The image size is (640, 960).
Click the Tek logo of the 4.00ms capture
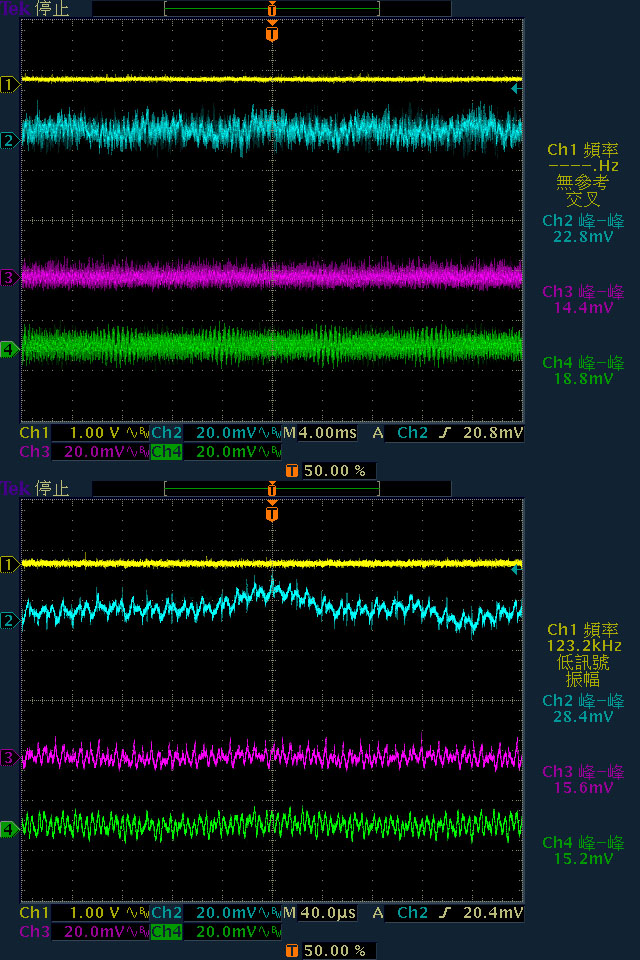(x=15, y=9)
